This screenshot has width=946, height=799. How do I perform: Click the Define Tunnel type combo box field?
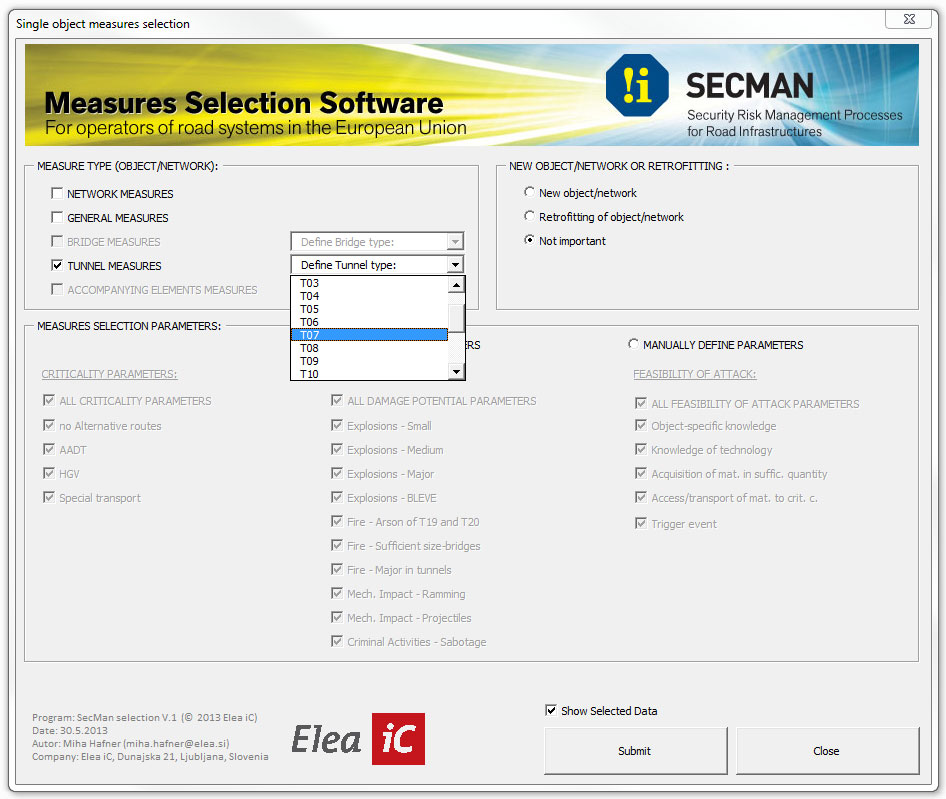click(x=368, y=265)
